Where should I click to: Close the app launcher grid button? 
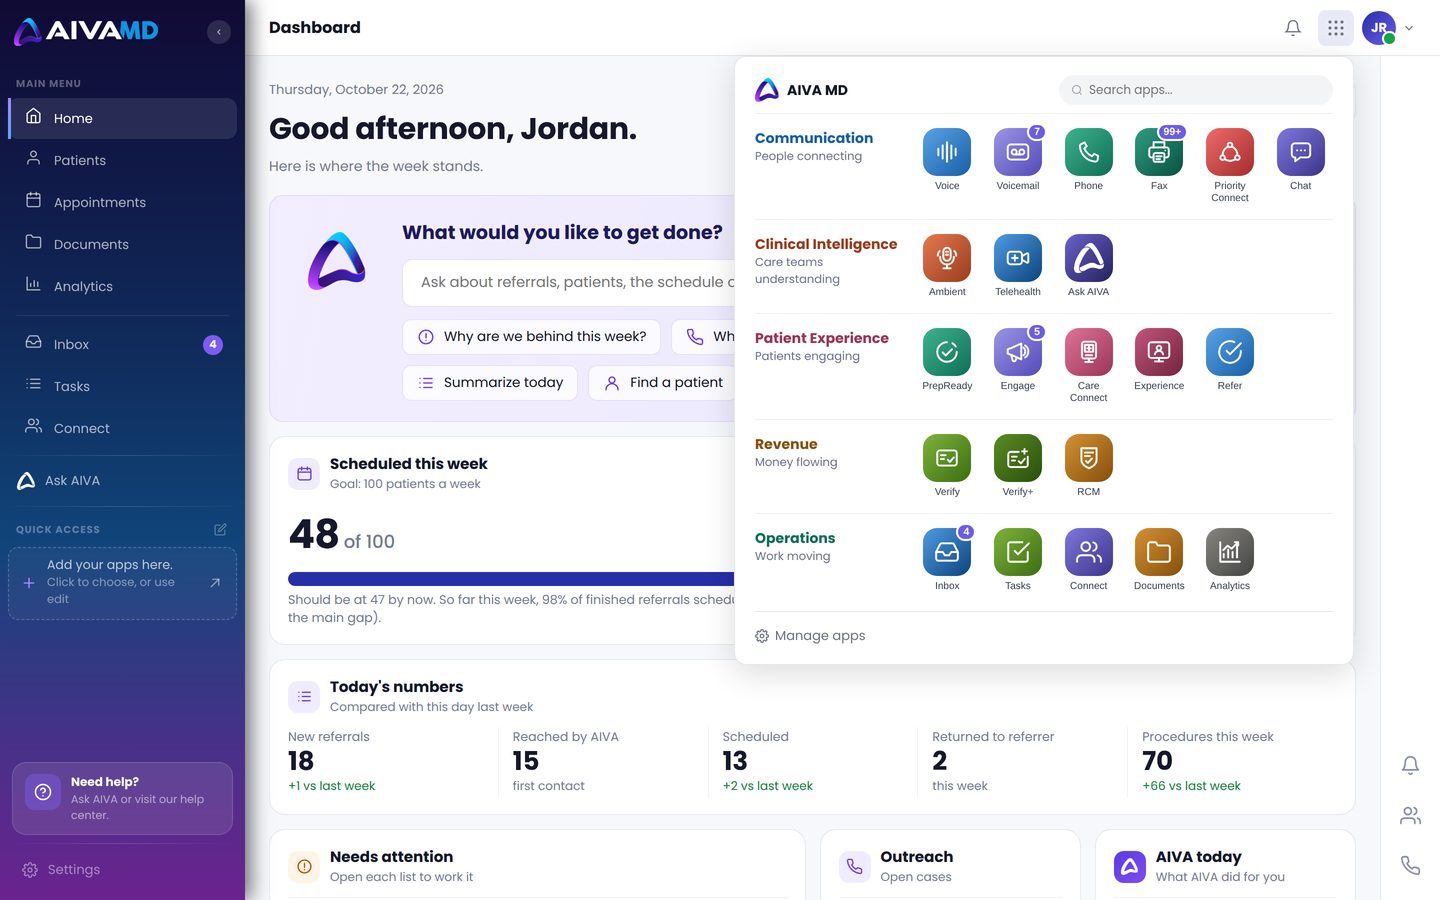click(x=1336, y=28)
